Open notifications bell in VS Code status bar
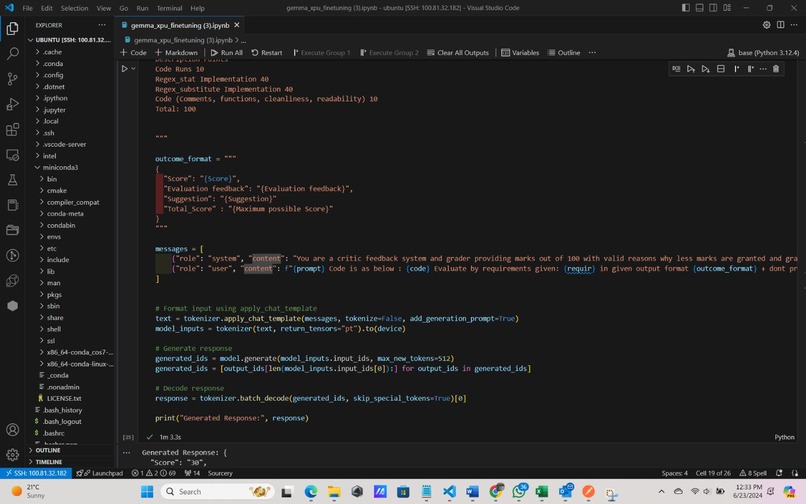The height and width of the screenshot is (504, 806). click(x=780, y=473)
